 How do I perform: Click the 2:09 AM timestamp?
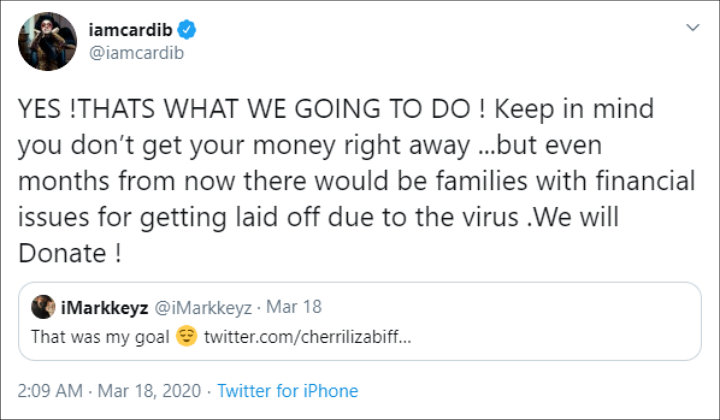[x=50, y=391]
